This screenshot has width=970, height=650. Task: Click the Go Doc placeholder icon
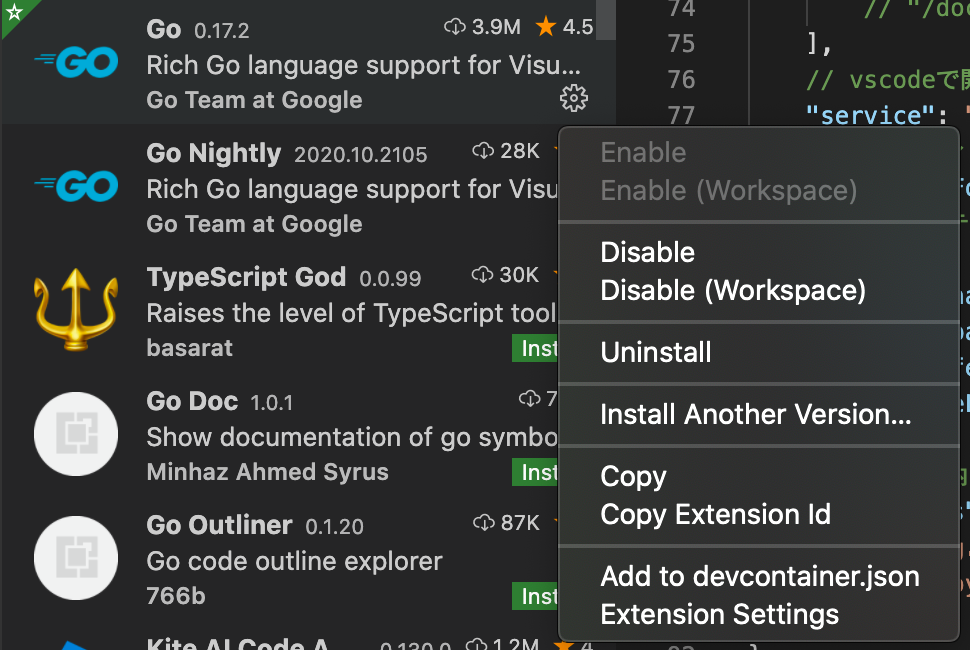pos(75,434)
